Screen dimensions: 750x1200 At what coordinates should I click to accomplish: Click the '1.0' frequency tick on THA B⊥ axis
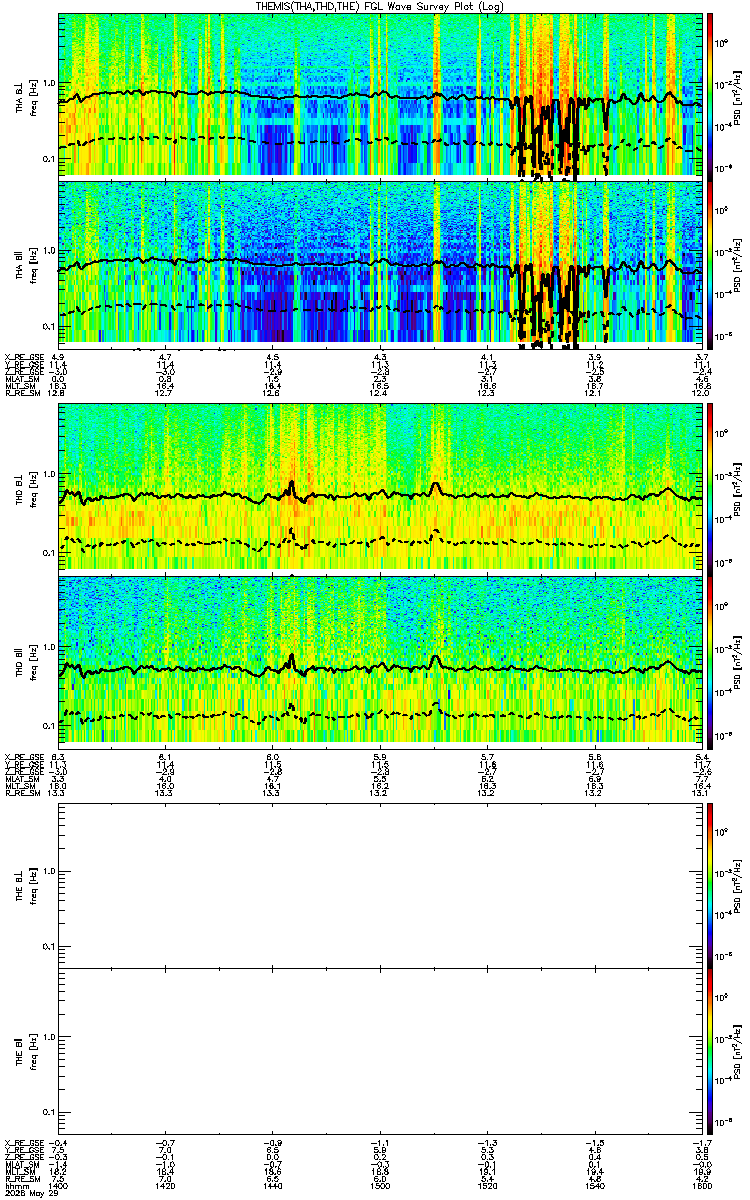pyautogui.click(x=48, y=83)
